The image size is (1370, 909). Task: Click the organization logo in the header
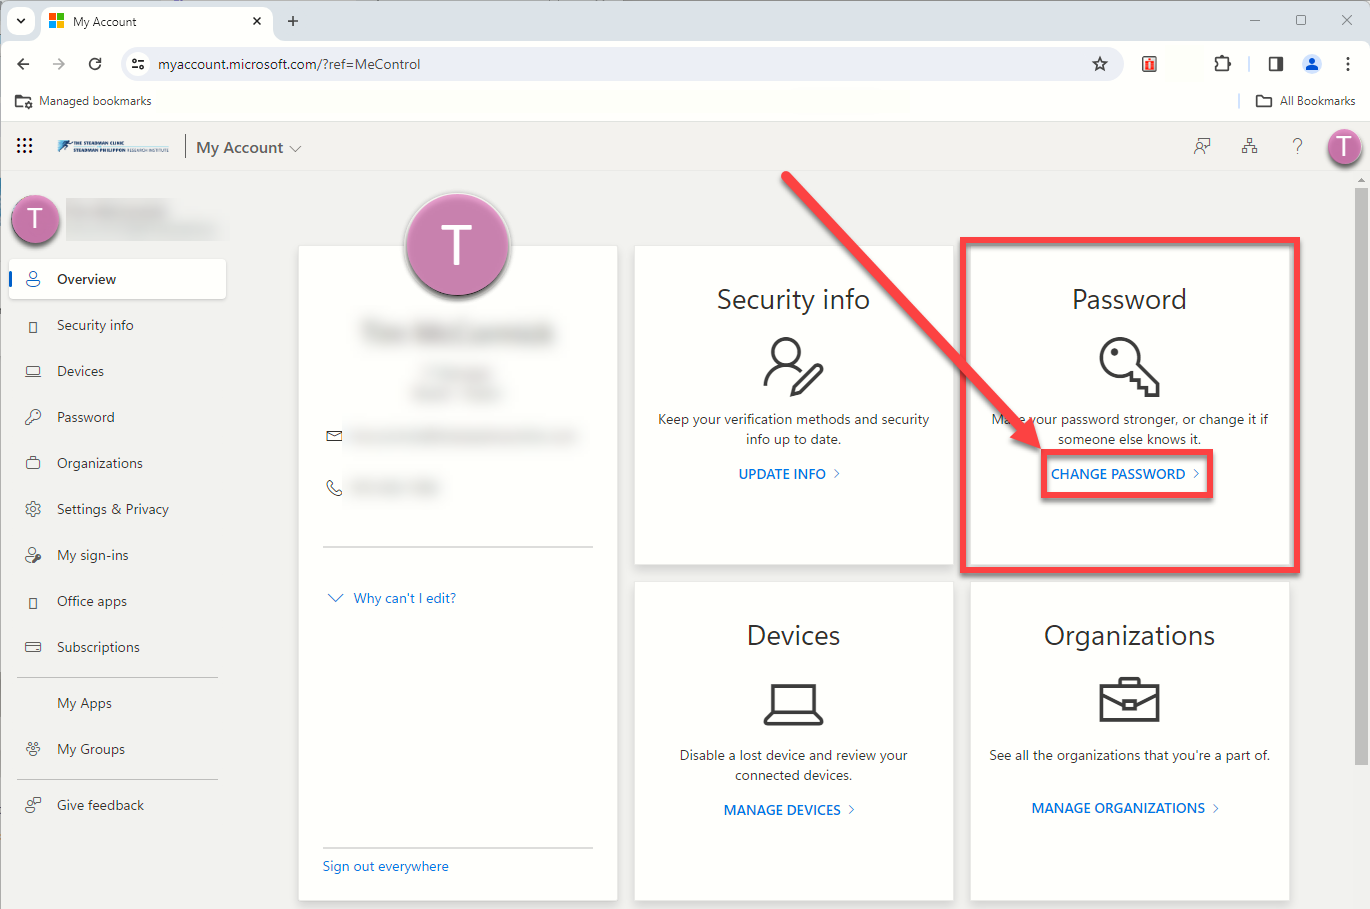(113, 147)
